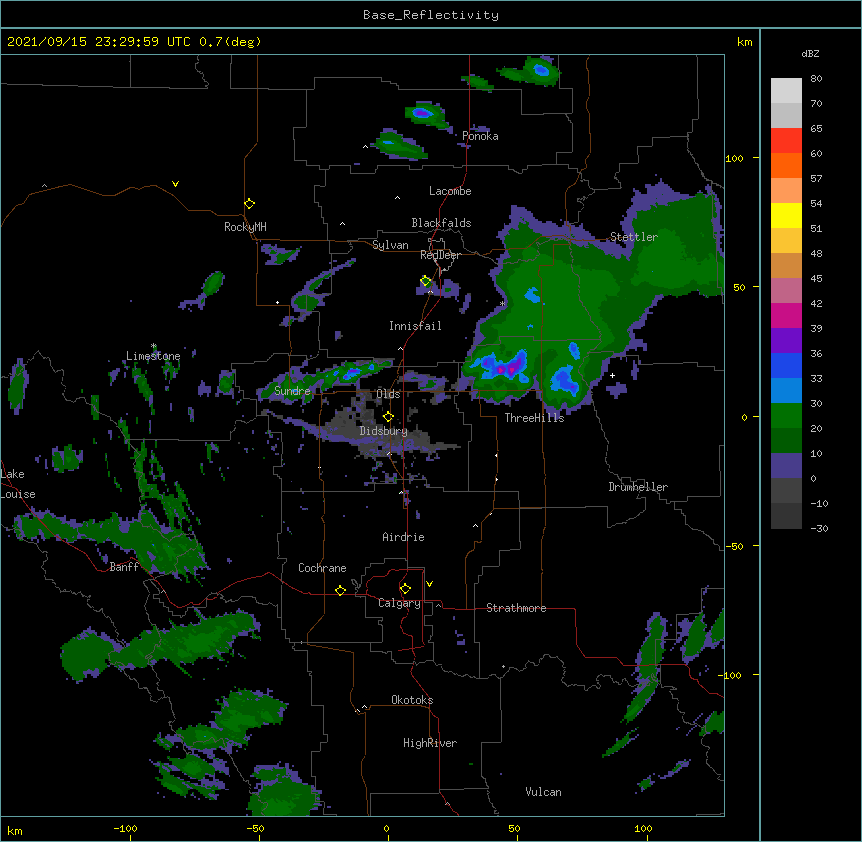862x842 pixels.
Task: Click the Okotoks town label
Action: [x=412, y=700]
